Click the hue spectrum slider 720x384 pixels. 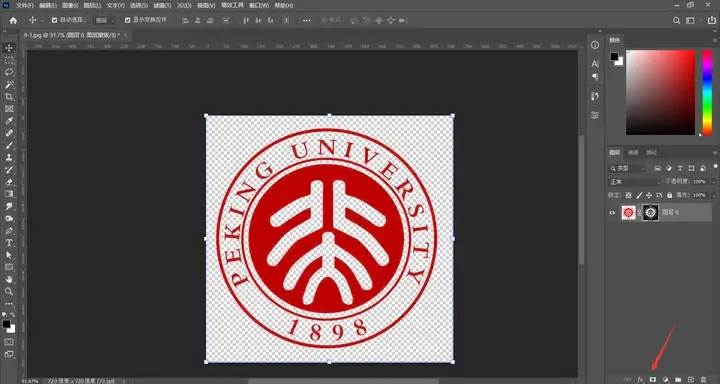click(x=707, y=92)
